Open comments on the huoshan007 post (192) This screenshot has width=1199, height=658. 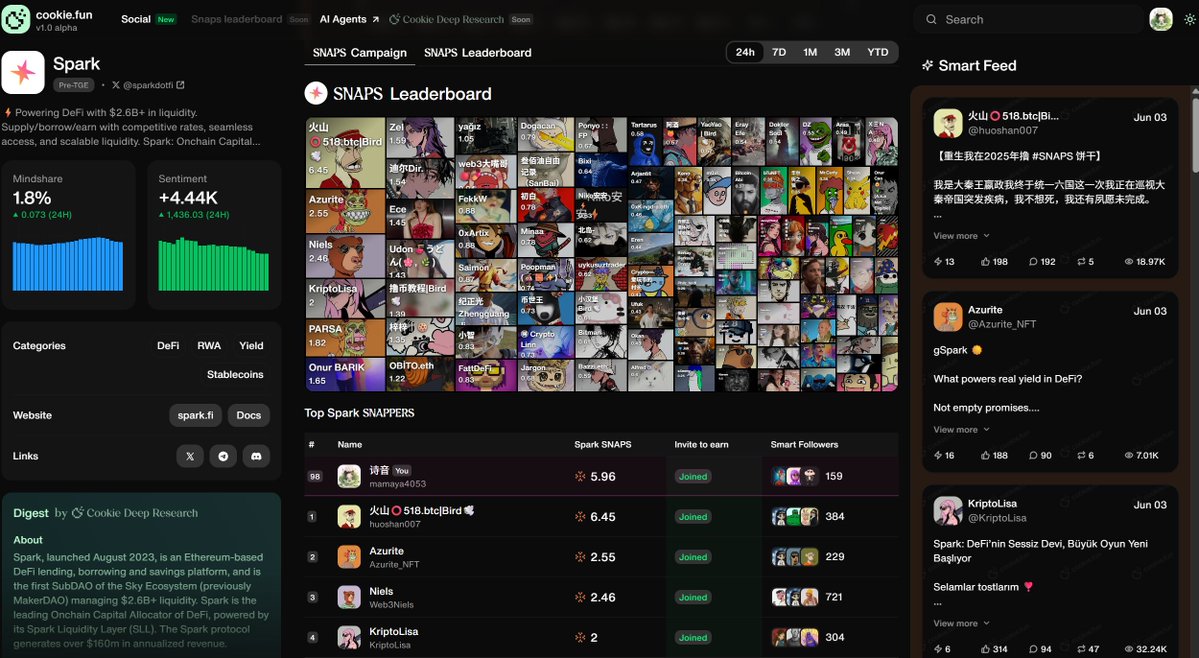pyautogui.click(x=1033, y=261)
